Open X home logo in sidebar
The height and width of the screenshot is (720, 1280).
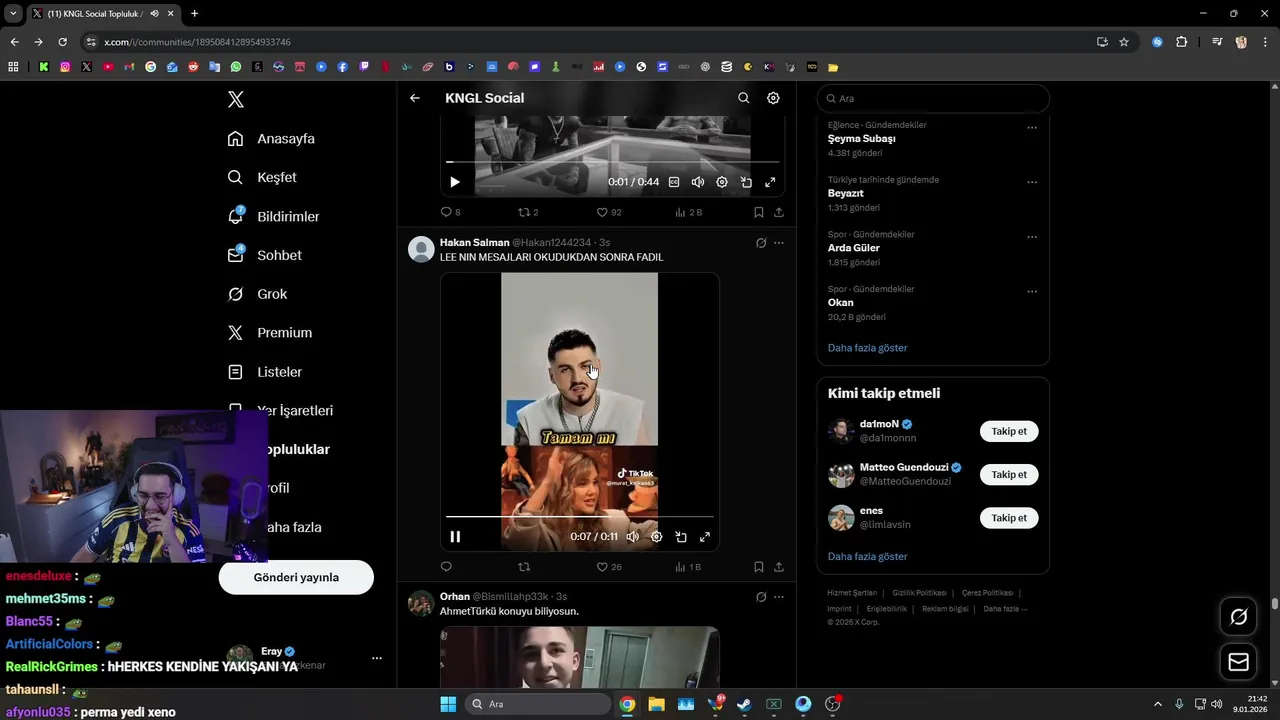coord(236,99)
